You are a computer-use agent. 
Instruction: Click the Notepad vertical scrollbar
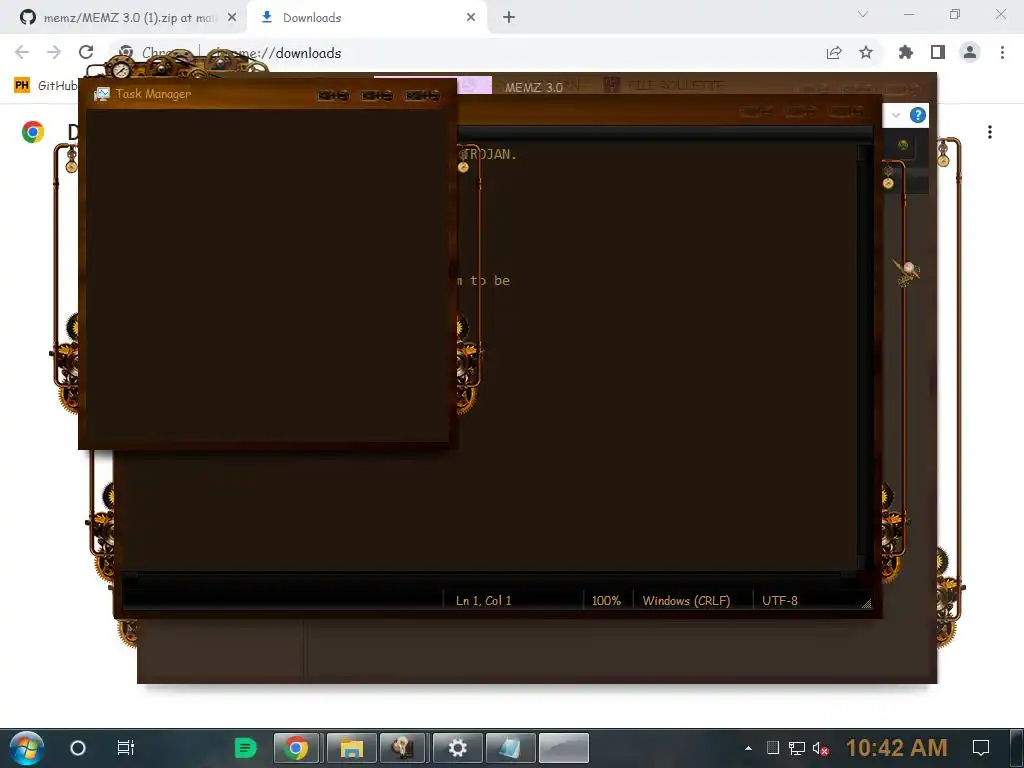(x=864, y=357)
